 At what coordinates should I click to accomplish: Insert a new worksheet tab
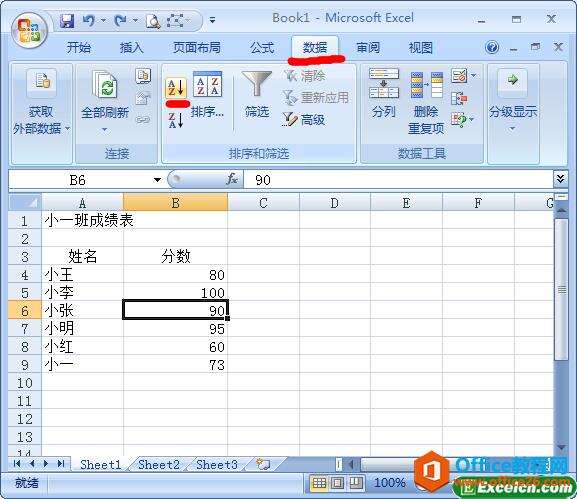pyautogui.click(x=263, y=464)
